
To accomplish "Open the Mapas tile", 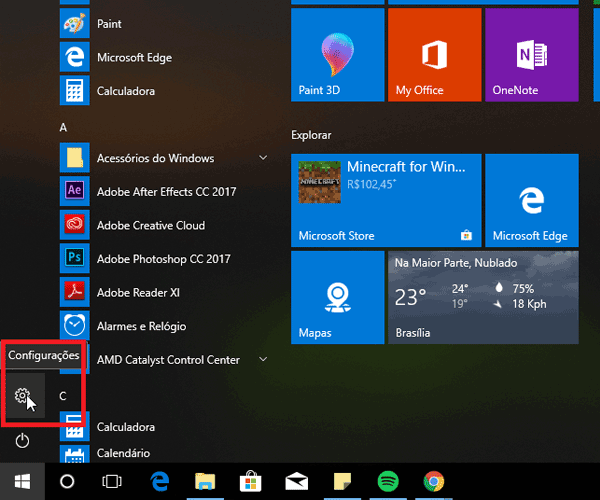I will [338, 298].
